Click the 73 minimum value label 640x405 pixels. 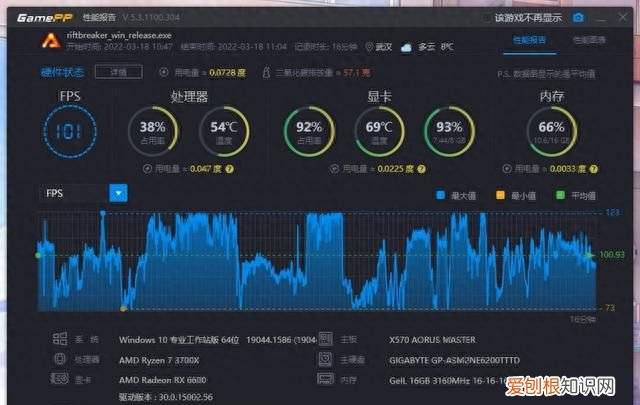610,307
